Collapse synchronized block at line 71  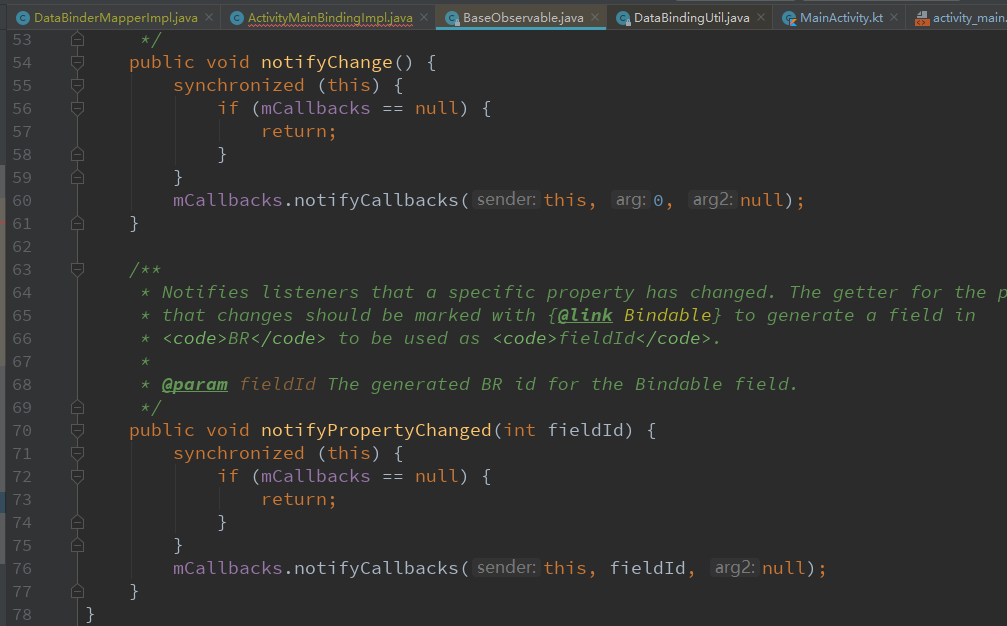click(x=77, y=453)
